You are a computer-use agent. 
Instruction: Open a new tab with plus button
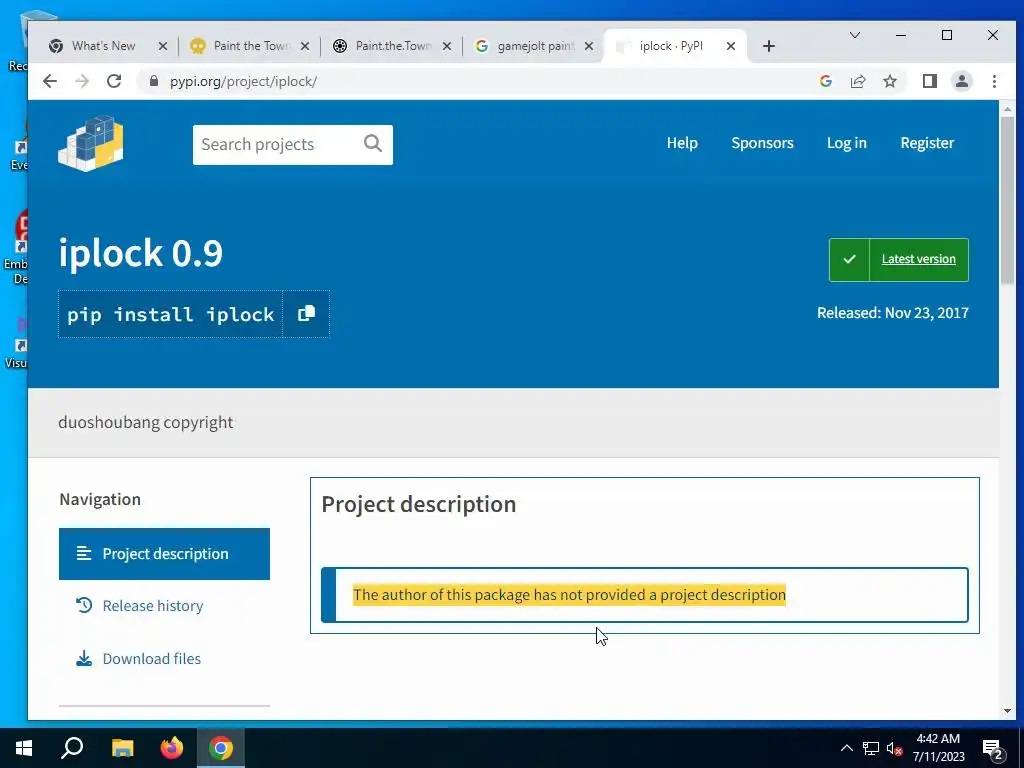[x=769, y=46]
